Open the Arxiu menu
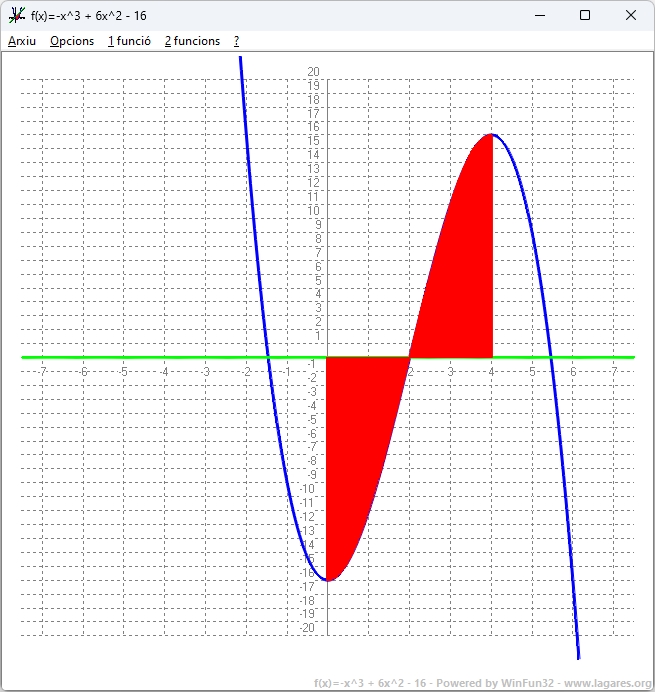This screenshot has height=692, width=655. (x=21, y=41)
